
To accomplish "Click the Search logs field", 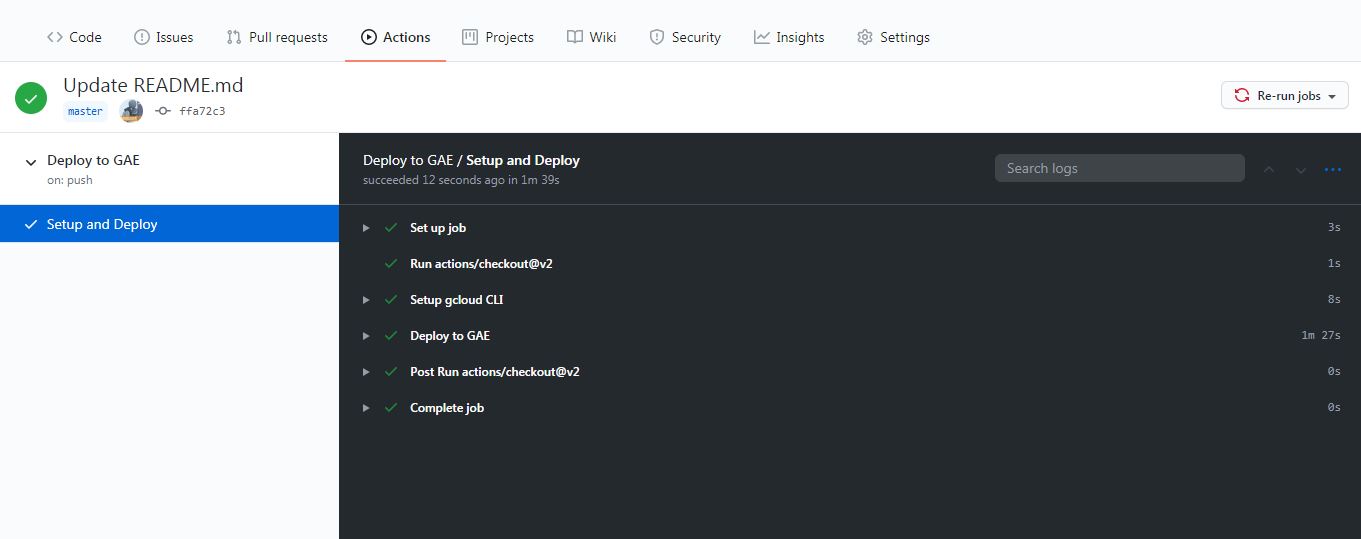I will [x=1120, y=168].
